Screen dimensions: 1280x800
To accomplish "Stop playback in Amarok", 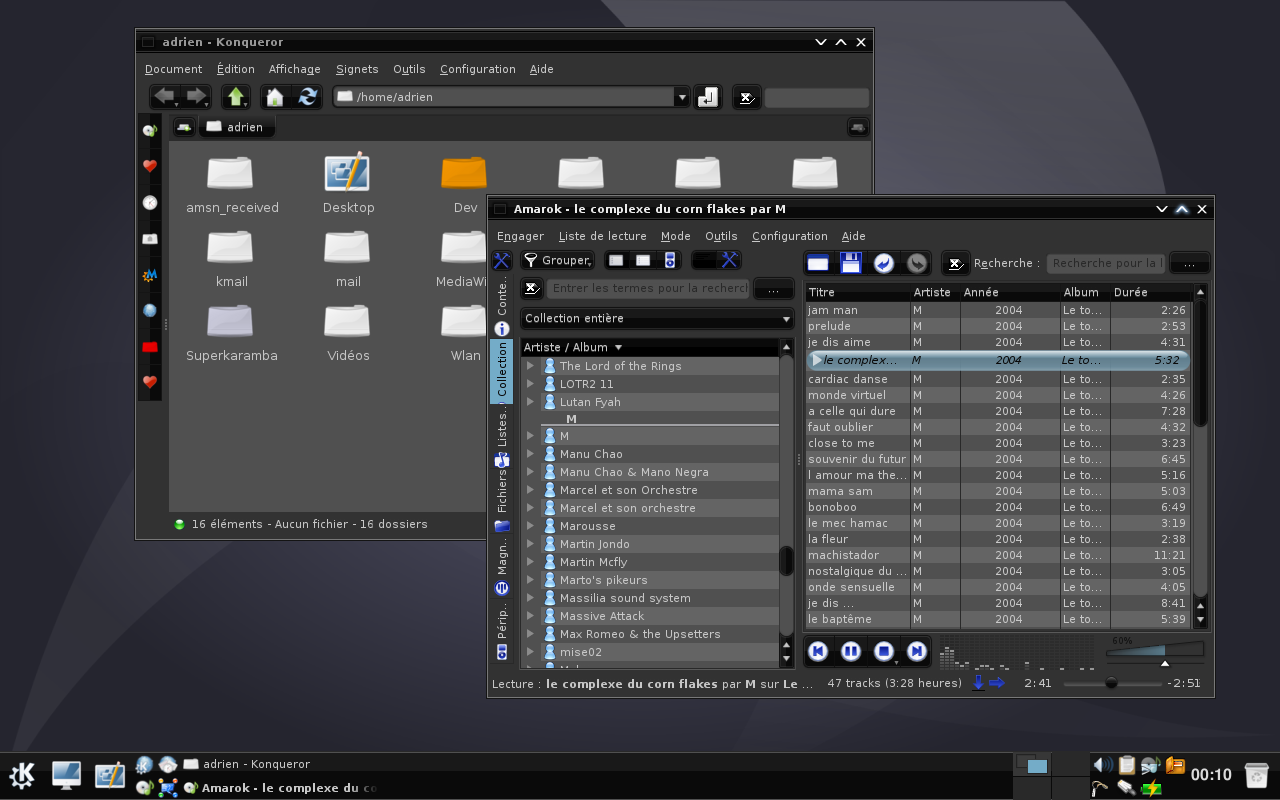I will pyautogui.click(x=884, y=651).
